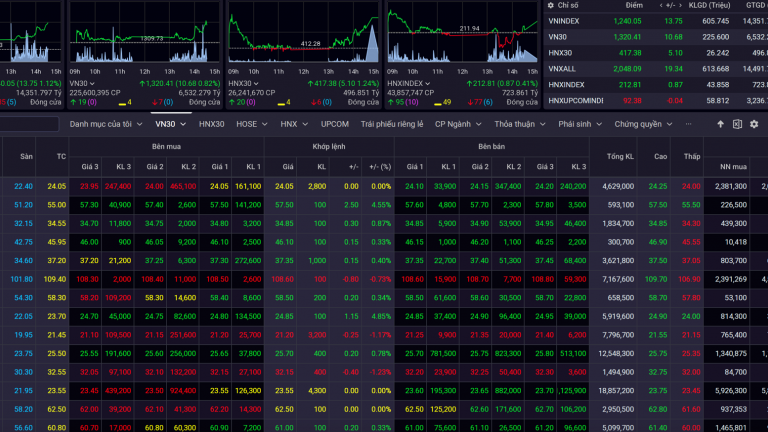The image size is (768, 432).
Task: Click the up arrow toolbar icon
Action: 720,124
